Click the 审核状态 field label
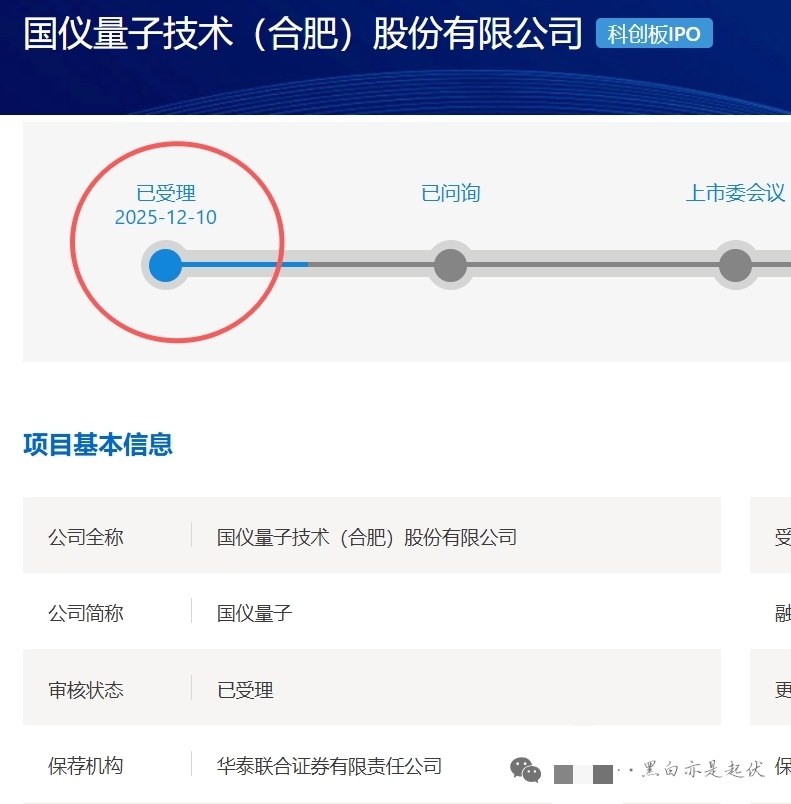Image resolution: width=791 pixels, height=804 pixels. pos(86,690)
